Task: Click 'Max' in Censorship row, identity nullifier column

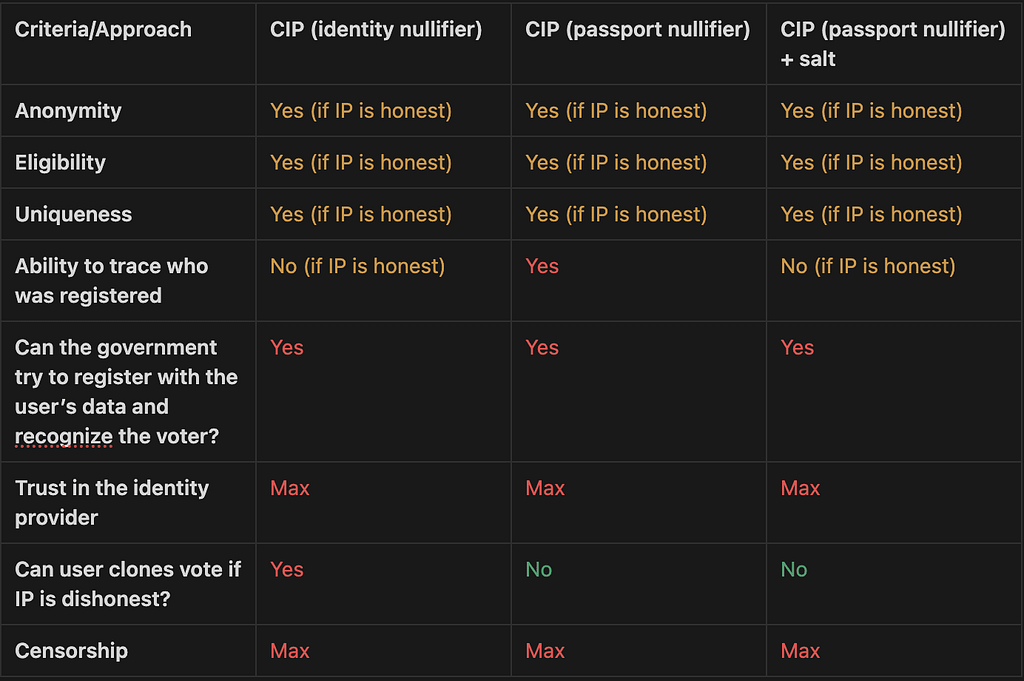Action: (x=290, y=651)
